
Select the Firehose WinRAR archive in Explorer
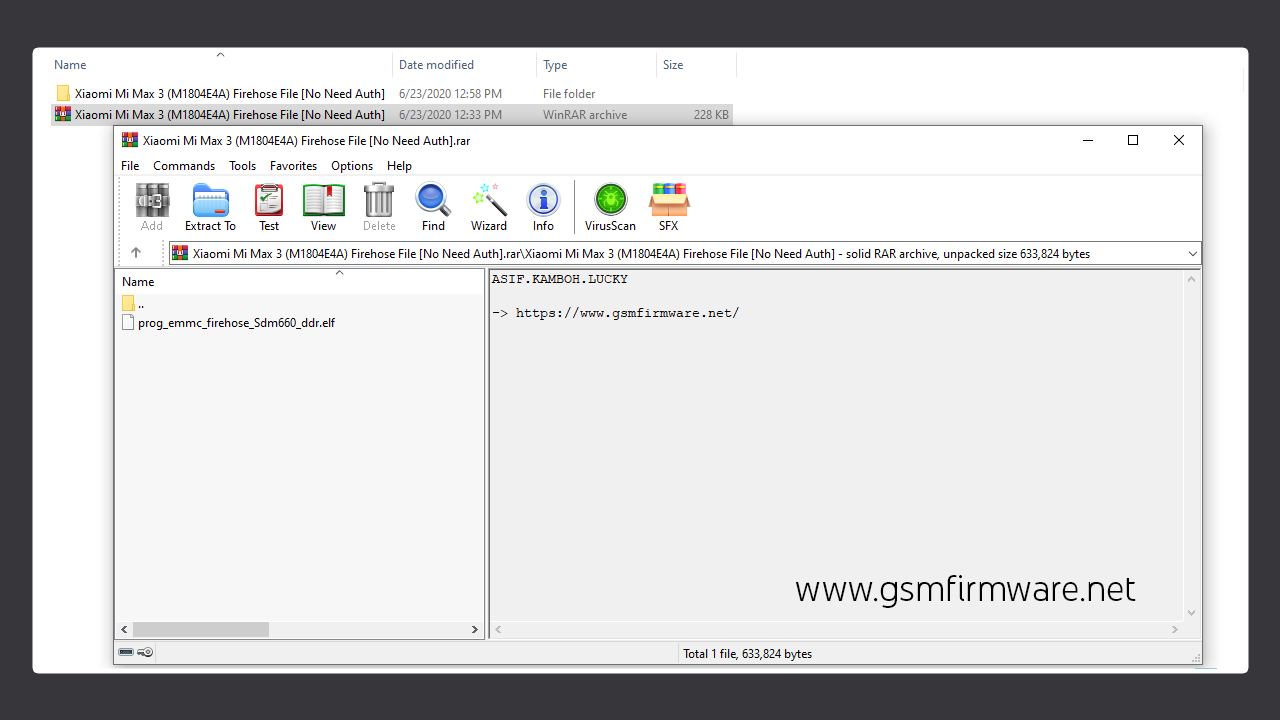pyautogui.click(x=220, y=115)
